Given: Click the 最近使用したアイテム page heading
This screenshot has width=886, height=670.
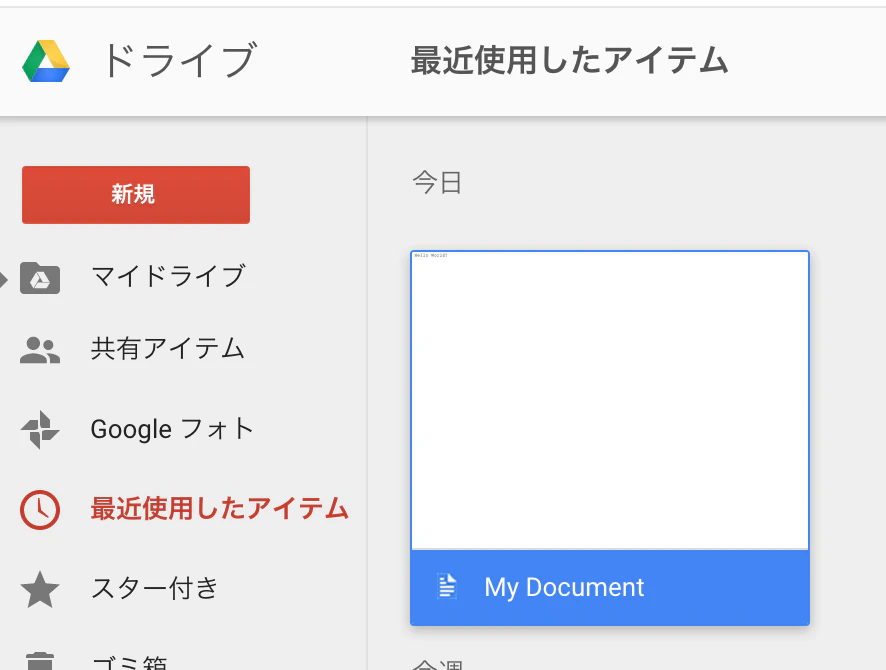Looking at the screenshot, I should [x=570, y=60].
